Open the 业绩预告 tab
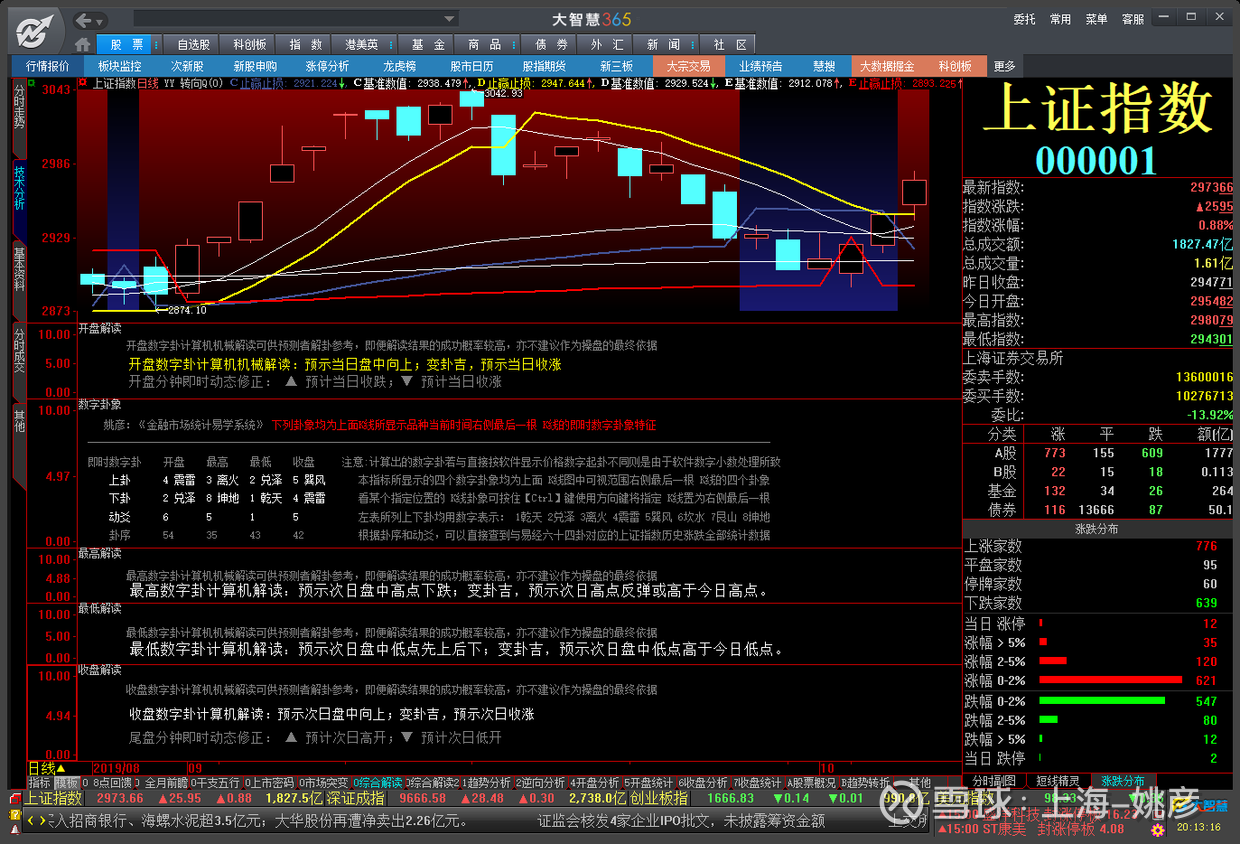Screen dimensions: 1240x844 pyautogui.click(x=760, y=66)
